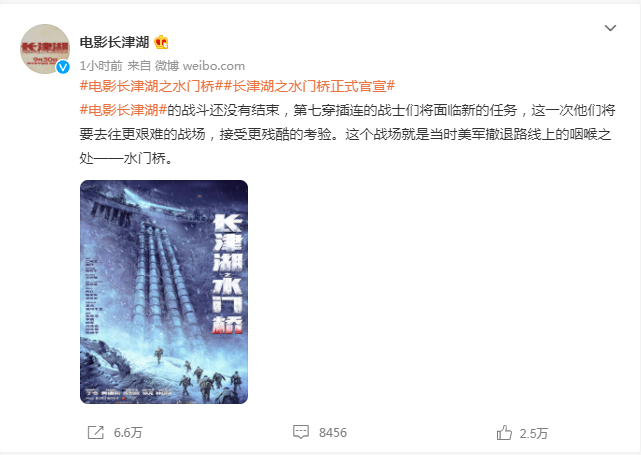Click the text line about 美军撤退路线
641x455 pixels.
(345, 134)
